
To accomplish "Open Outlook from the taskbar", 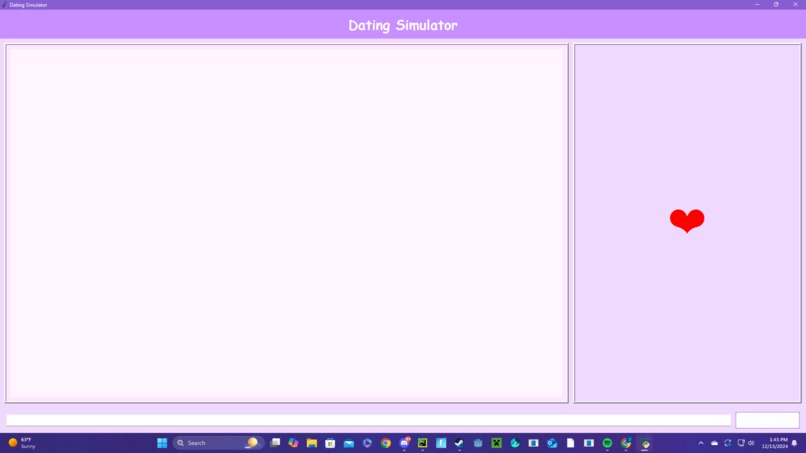I will tap(552, 443).
